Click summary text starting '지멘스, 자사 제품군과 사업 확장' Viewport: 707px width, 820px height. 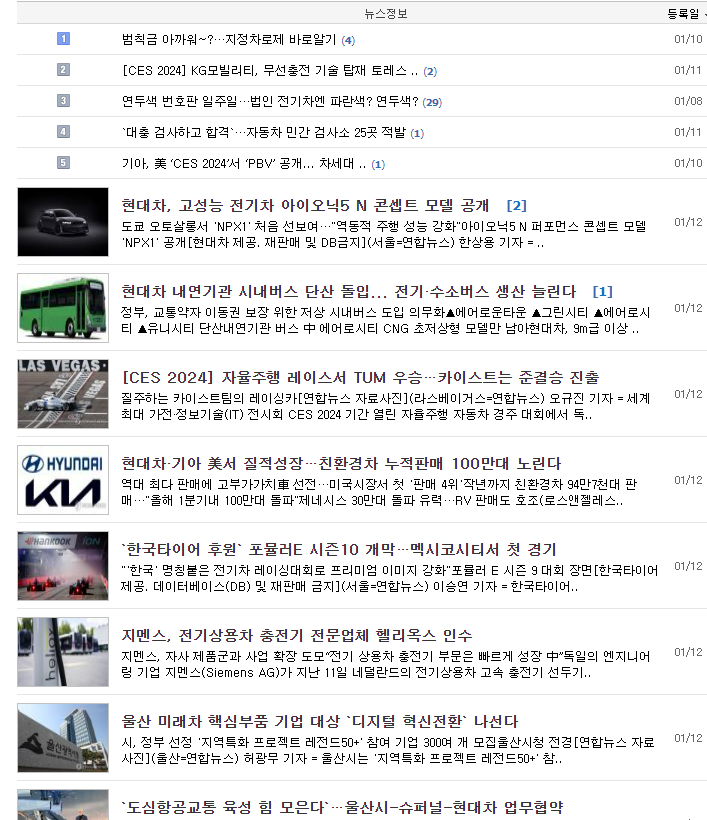point(386,664)
